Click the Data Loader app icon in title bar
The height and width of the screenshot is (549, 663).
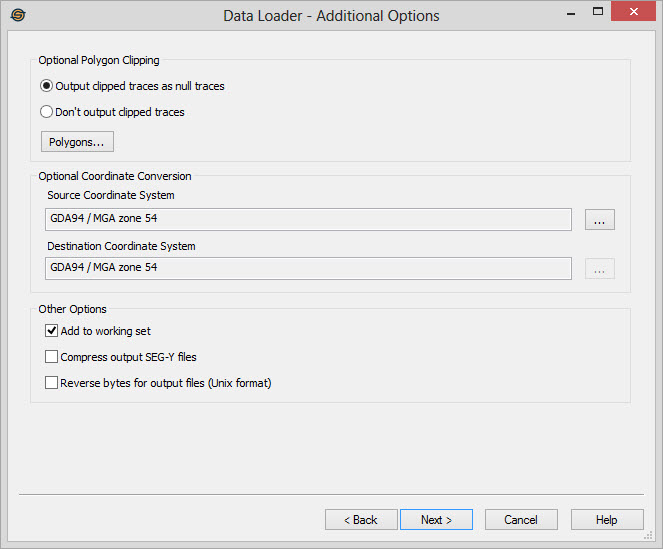point(17,15)
